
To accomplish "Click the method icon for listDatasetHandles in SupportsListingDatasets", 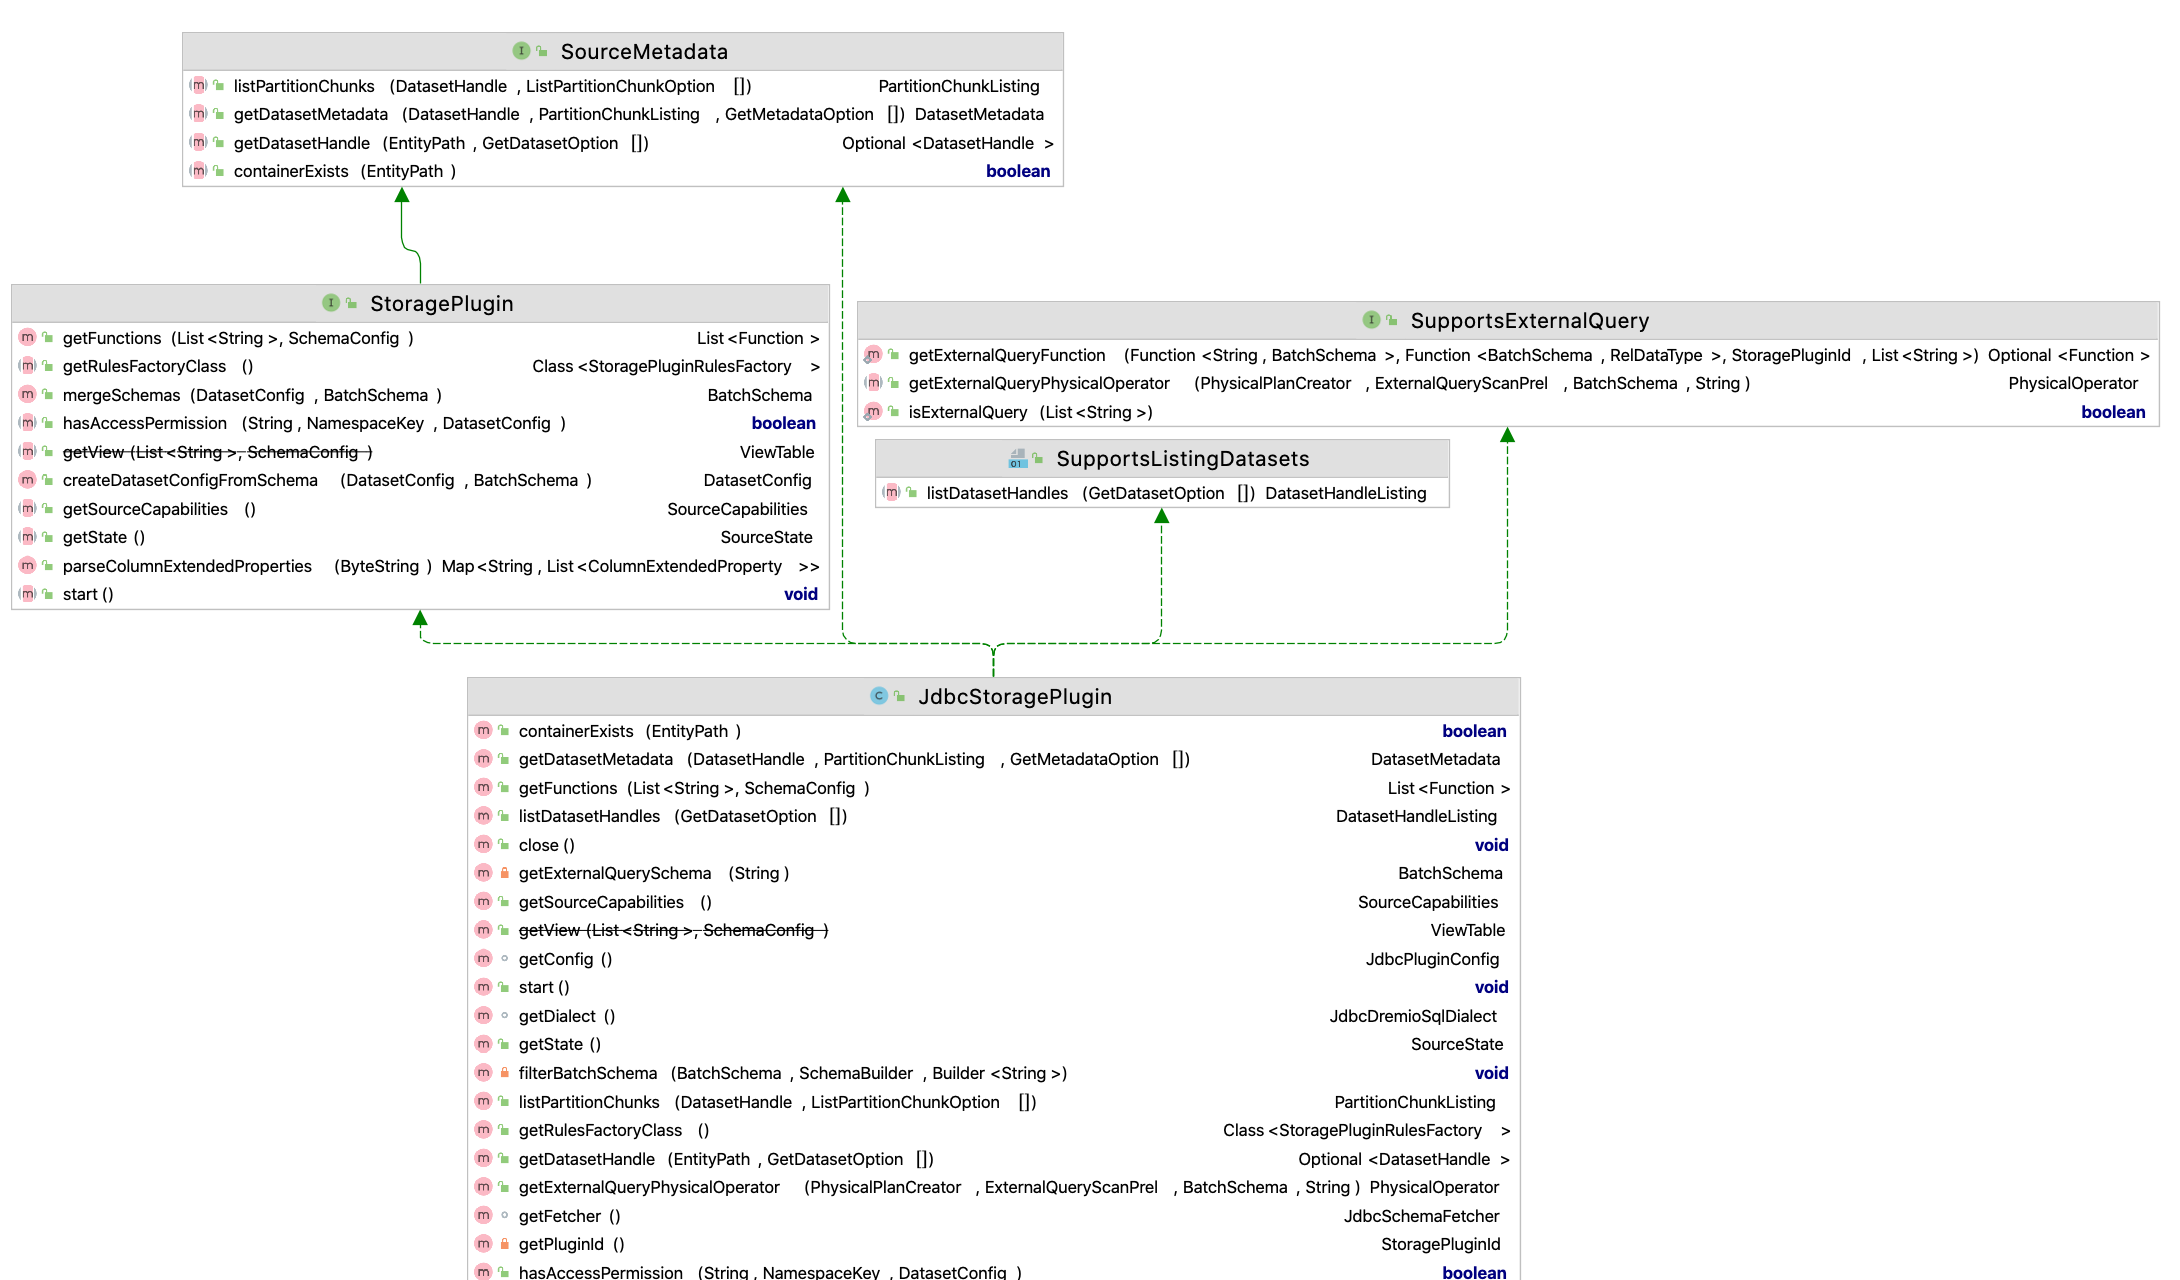I will pos(892,493).
